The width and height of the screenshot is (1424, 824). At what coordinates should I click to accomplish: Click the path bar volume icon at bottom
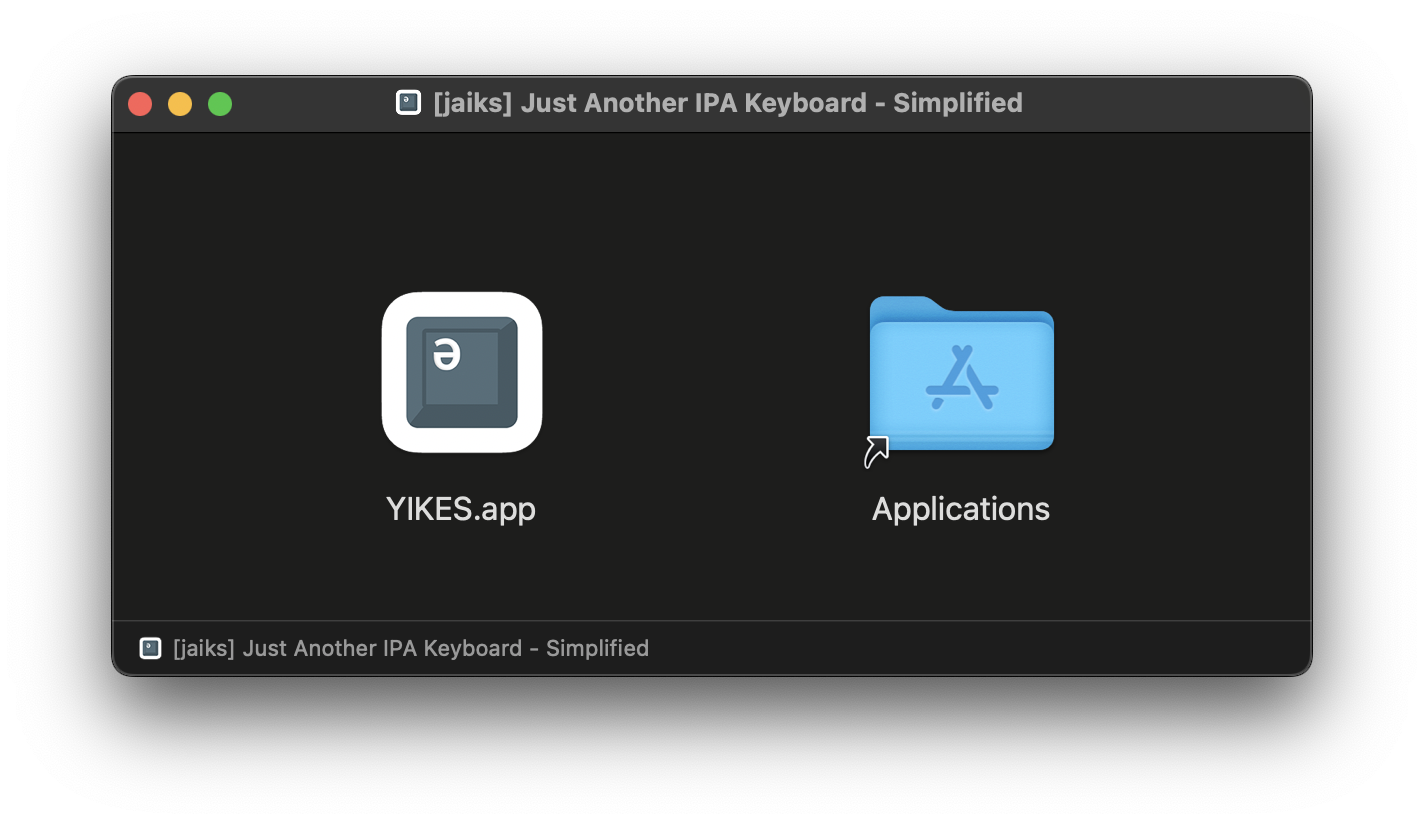(x=150, y=648)
